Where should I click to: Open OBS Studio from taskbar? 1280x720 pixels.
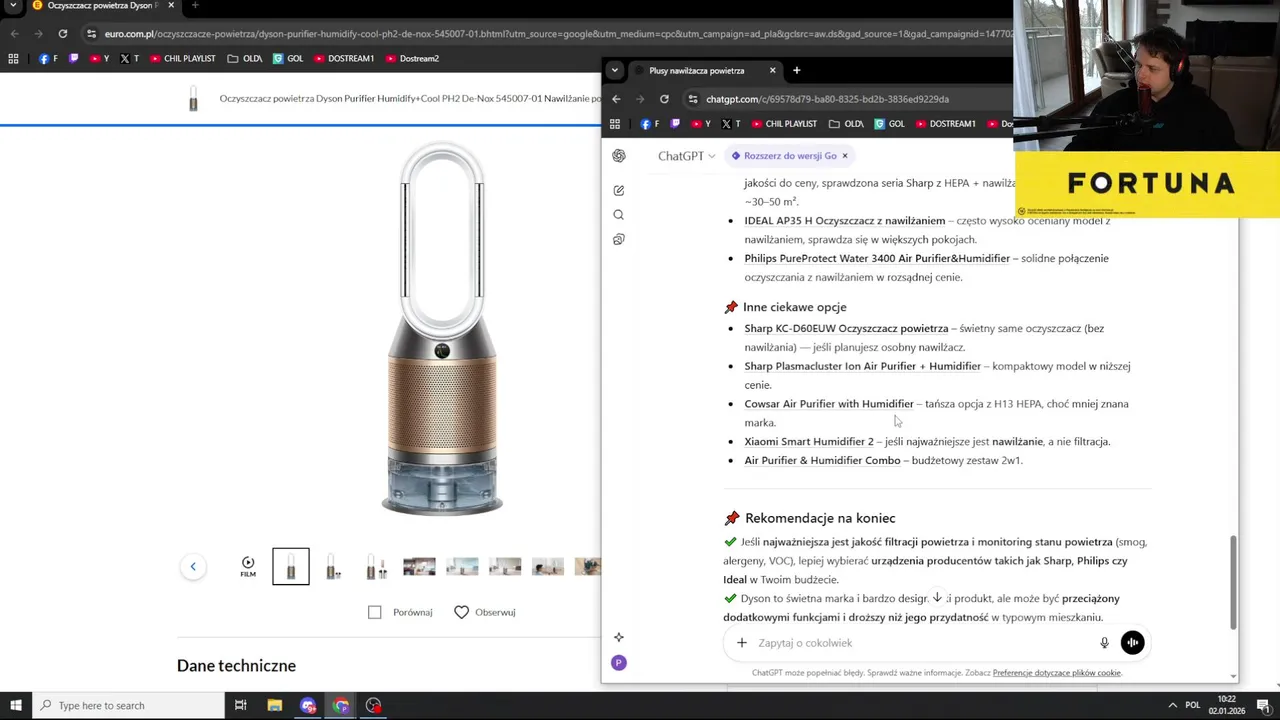[x=373, y=705]
